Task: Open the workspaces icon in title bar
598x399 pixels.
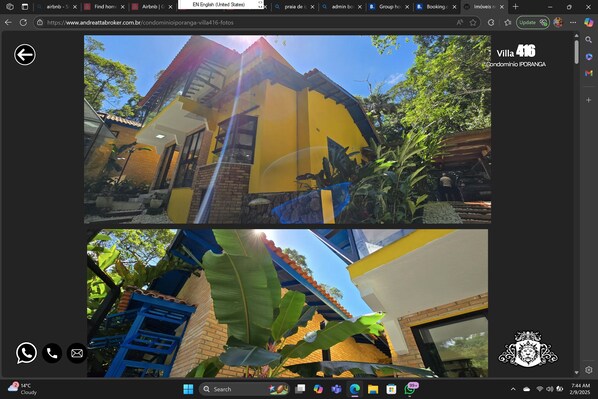Action: click(10, 6)
